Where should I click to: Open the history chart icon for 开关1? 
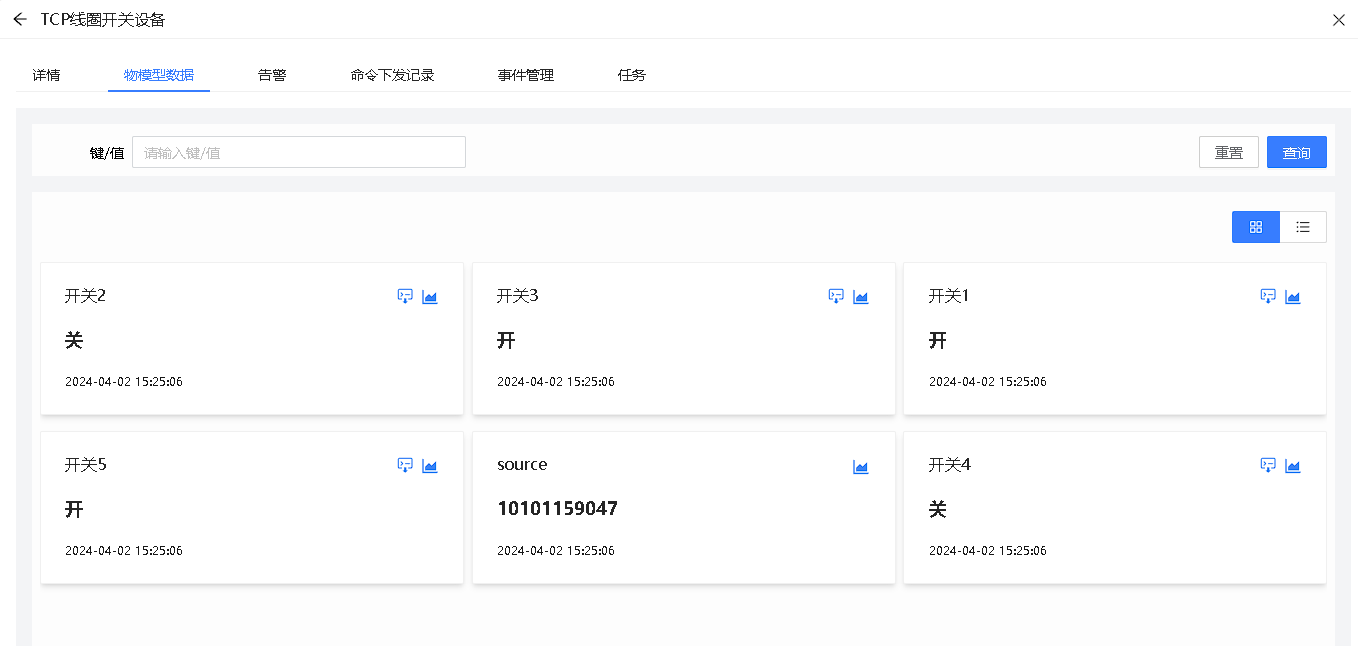click(1293, 296)
